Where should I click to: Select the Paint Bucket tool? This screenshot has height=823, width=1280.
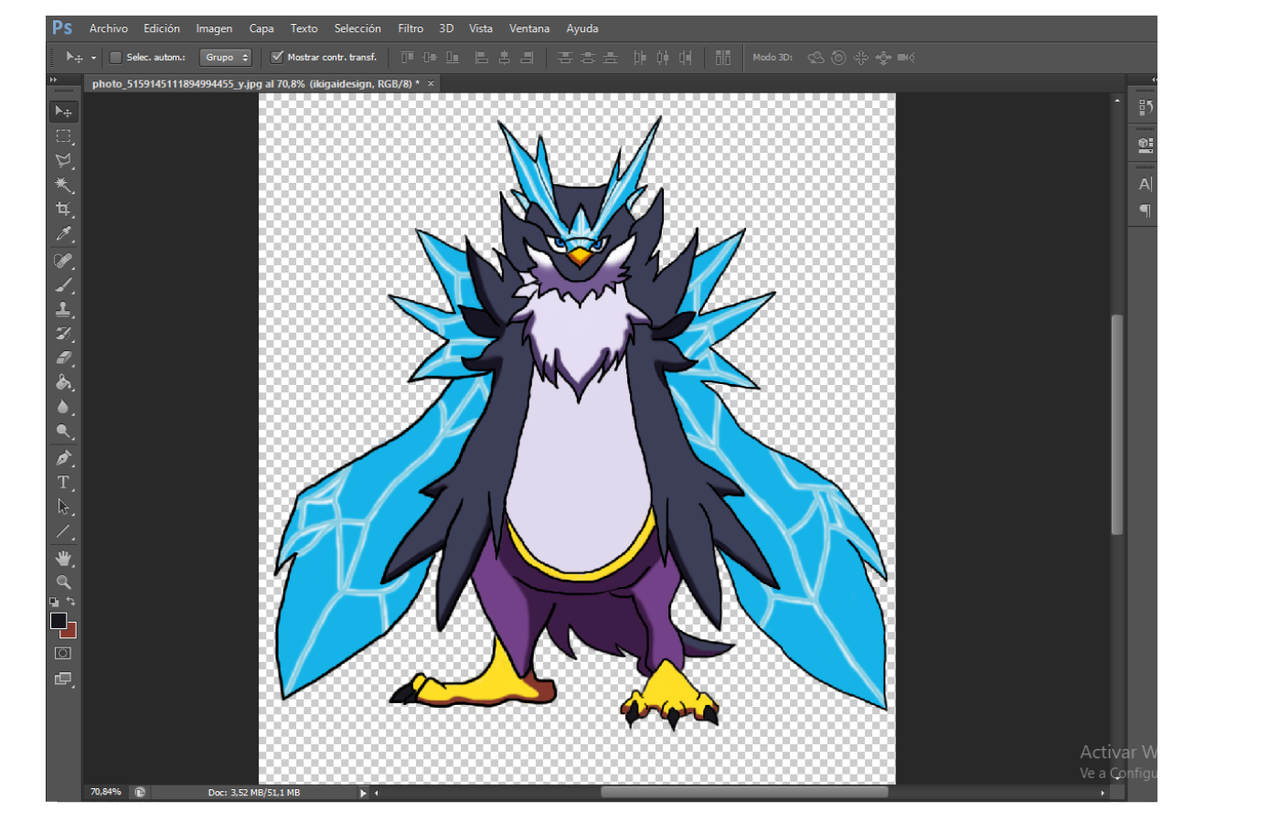pyautogui.click(x=63, y=382)
